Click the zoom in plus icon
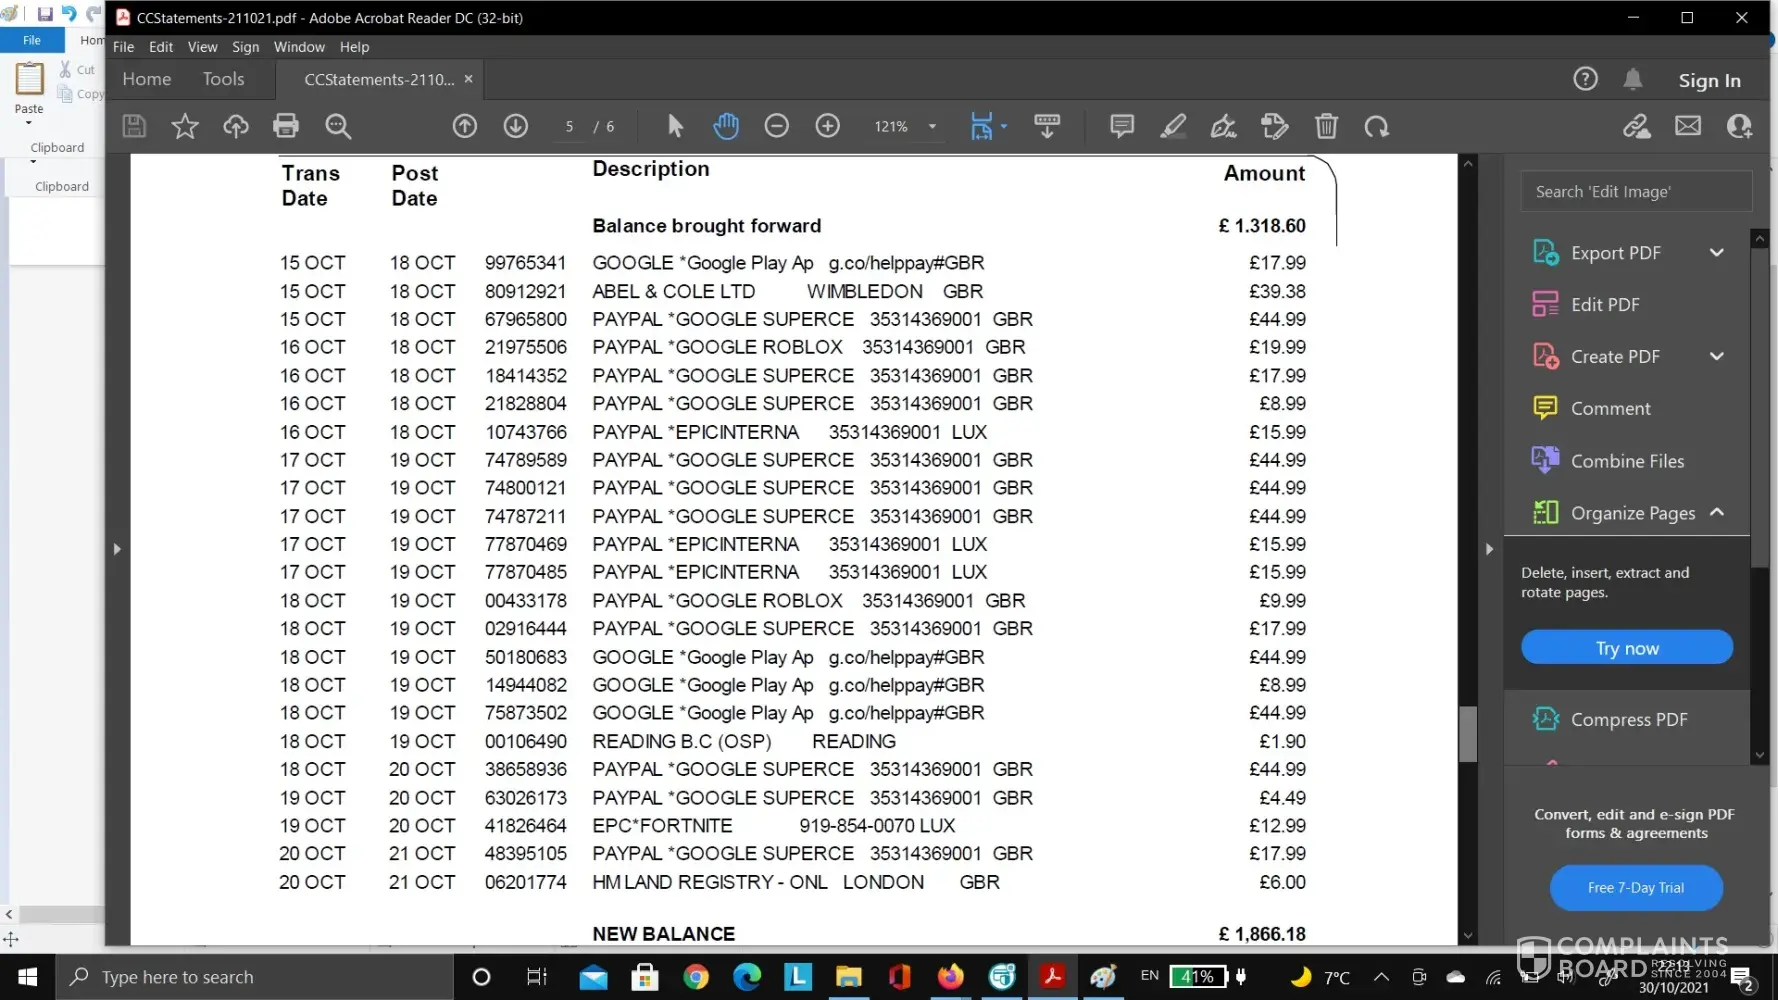The image size is (1778, 1000). (828, 126)
